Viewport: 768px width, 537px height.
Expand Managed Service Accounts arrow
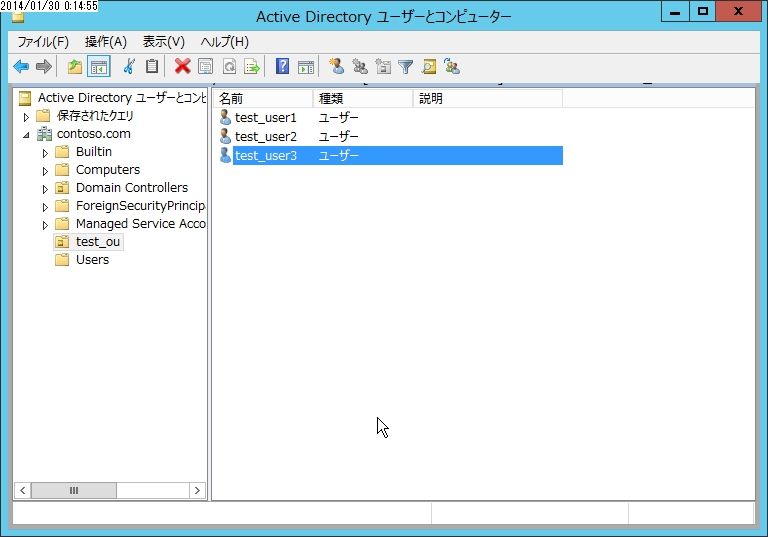coord(45,225)
